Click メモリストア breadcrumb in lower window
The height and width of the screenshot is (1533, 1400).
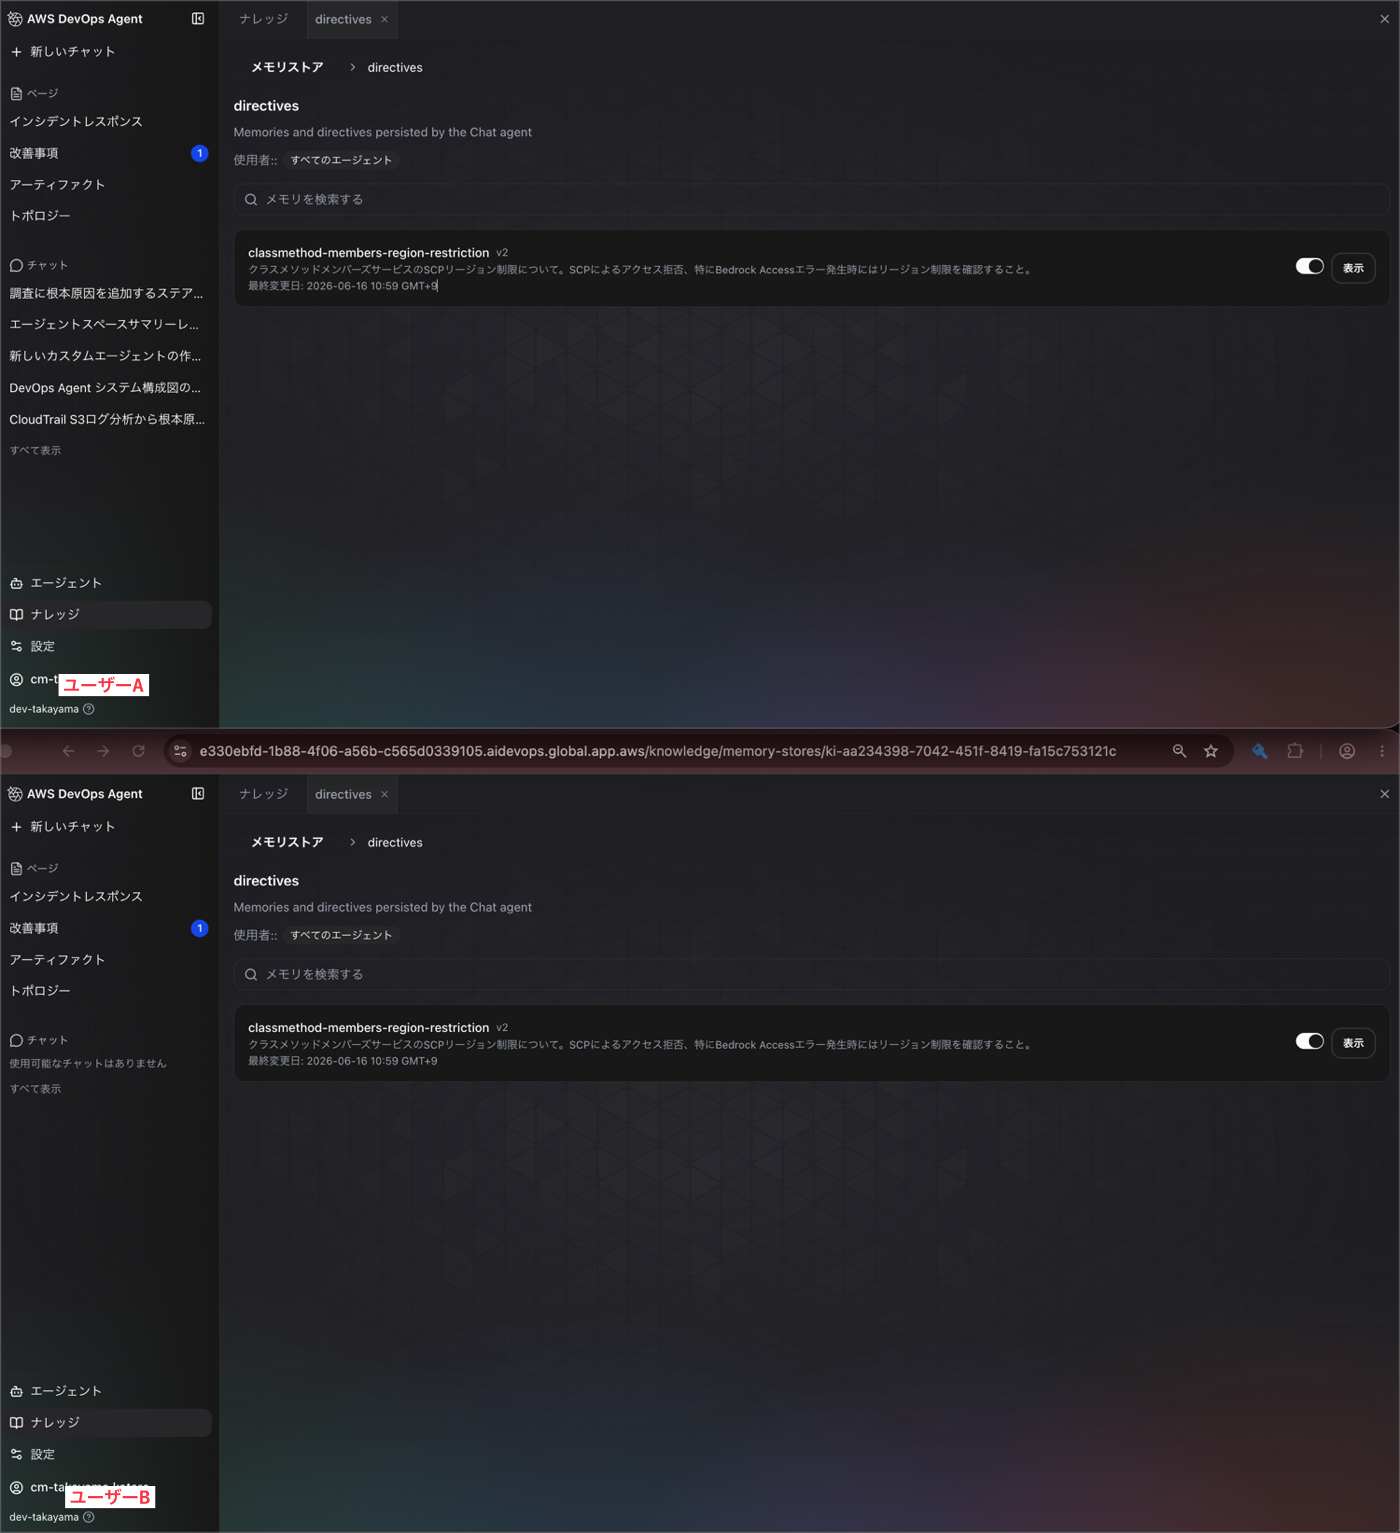(x=287, y=842)
